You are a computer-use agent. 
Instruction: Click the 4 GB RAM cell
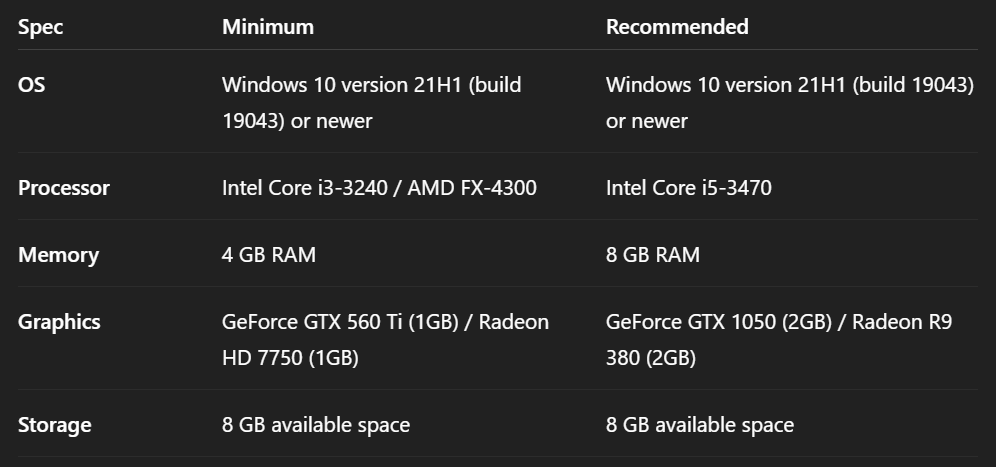coord(269,255)
